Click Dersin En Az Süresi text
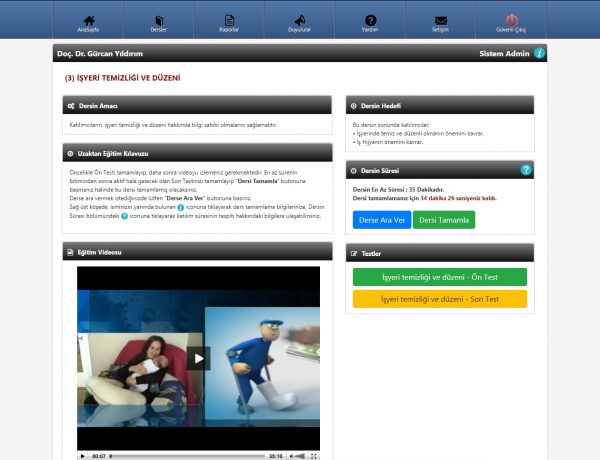This screenshot has height=460, width=600. 398,189
